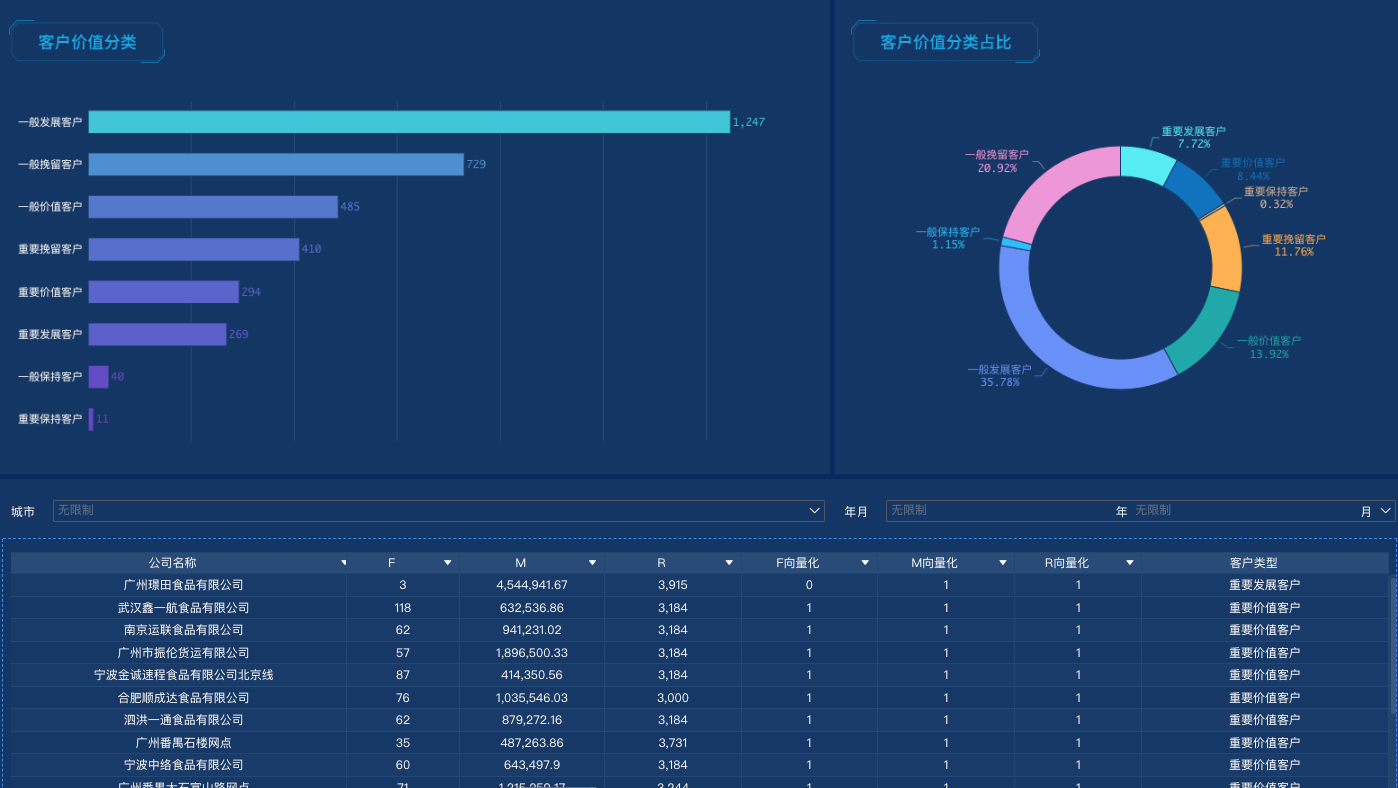Click the 35.78% donut label

pos(1000,382)
